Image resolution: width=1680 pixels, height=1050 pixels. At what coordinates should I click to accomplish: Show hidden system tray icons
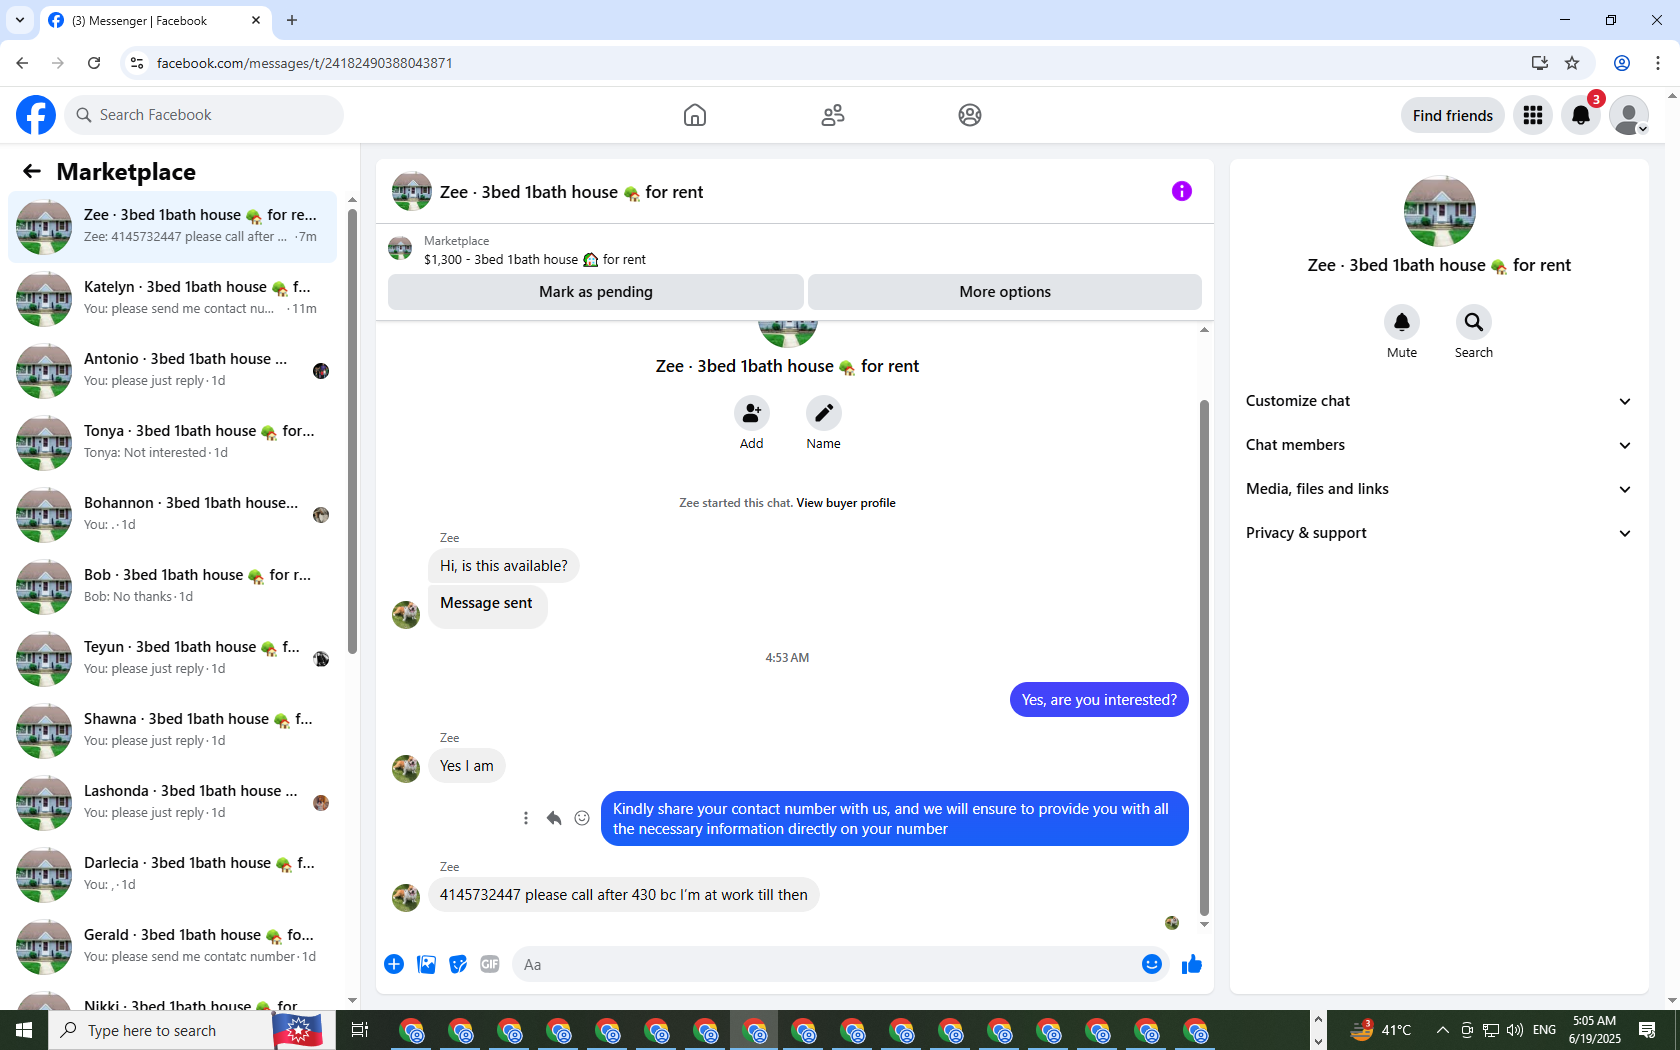pos(1442,1030)
